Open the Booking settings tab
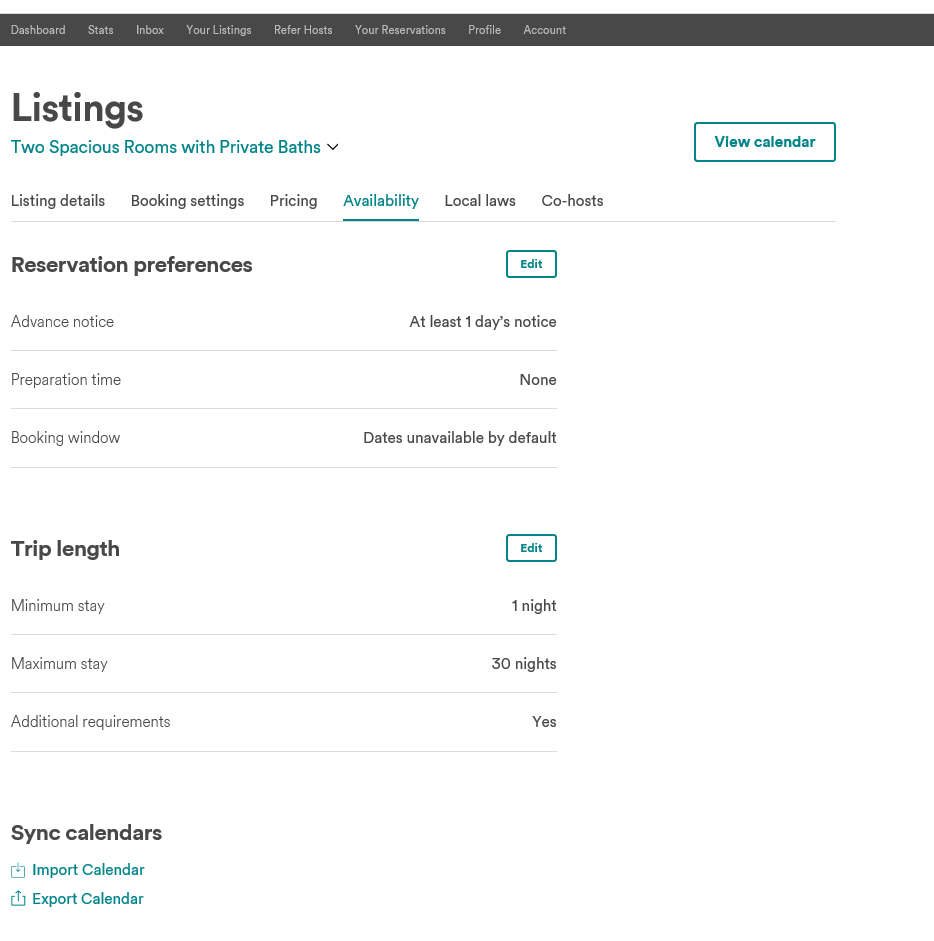This screenshot has height=941, width=934. point(187,201)
